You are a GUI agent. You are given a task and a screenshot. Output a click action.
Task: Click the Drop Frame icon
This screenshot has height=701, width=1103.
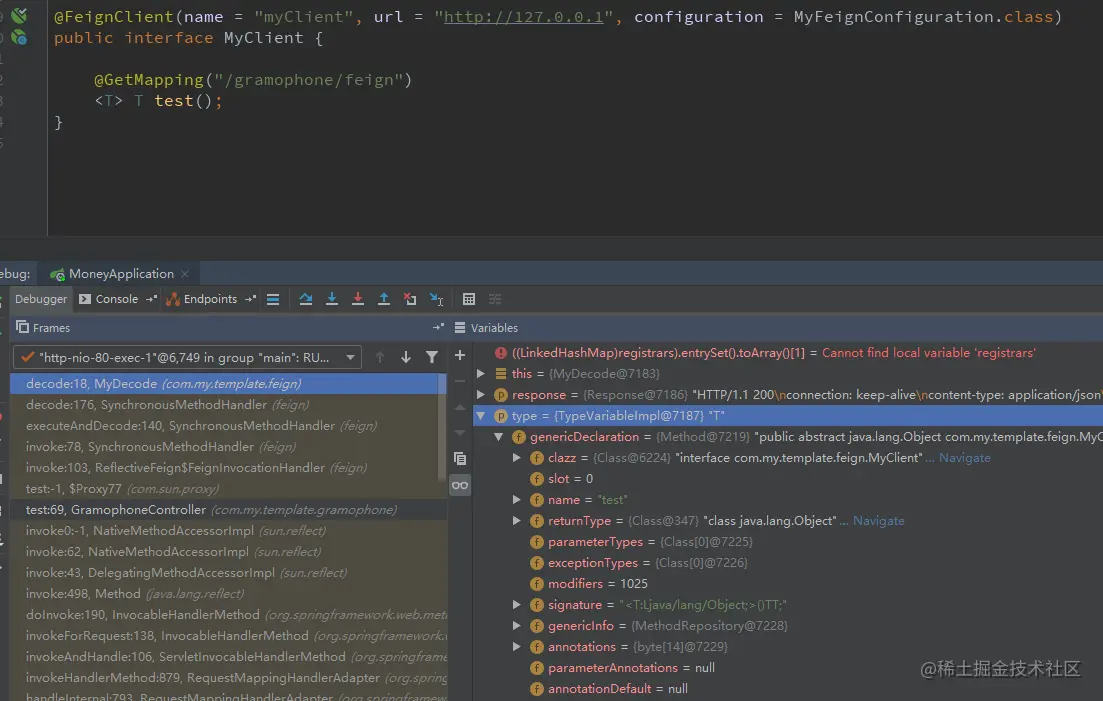(x=409, y=299)
